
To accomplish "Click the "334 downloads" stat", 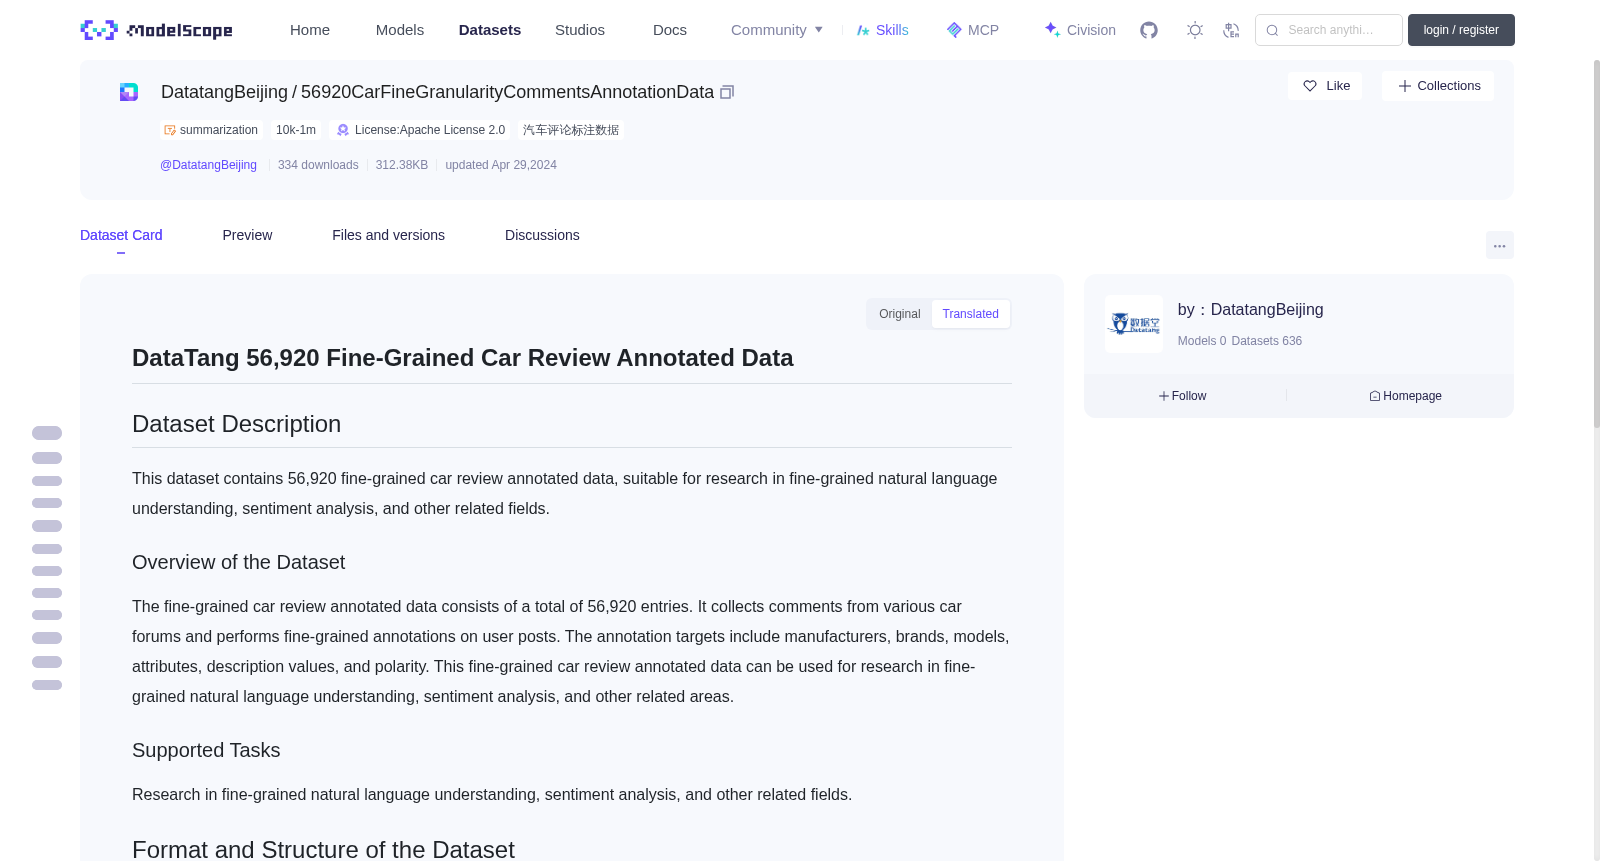I will coord(318,165).
